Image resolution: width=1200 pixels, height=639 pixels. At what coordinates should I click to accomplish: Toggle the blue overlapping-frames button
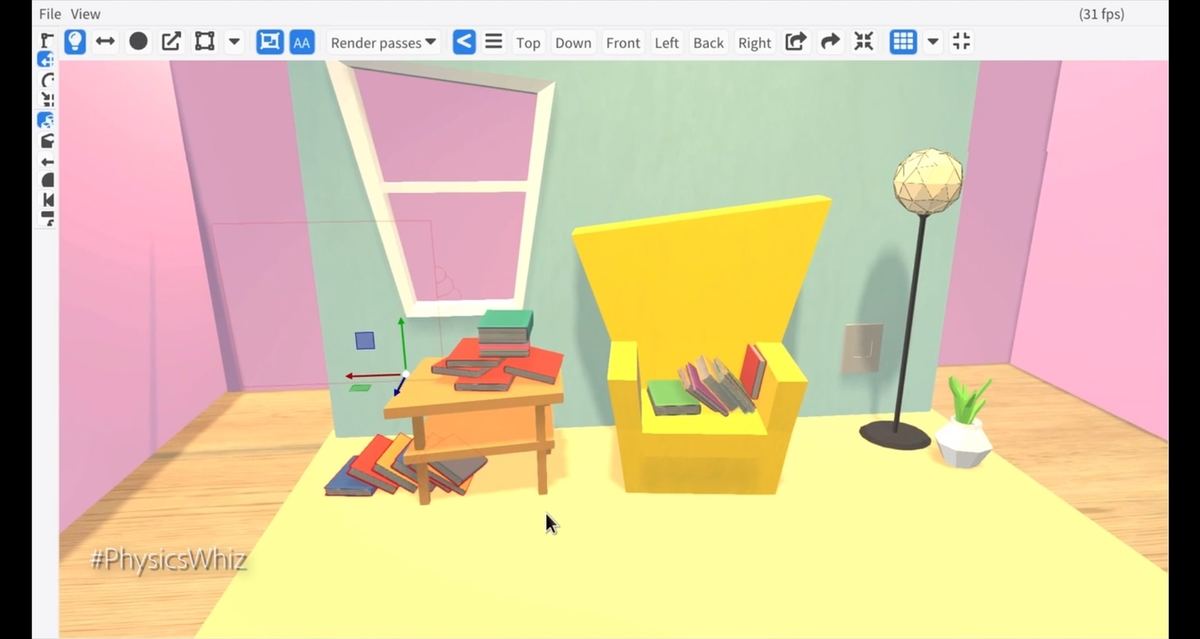coord(269,42)
